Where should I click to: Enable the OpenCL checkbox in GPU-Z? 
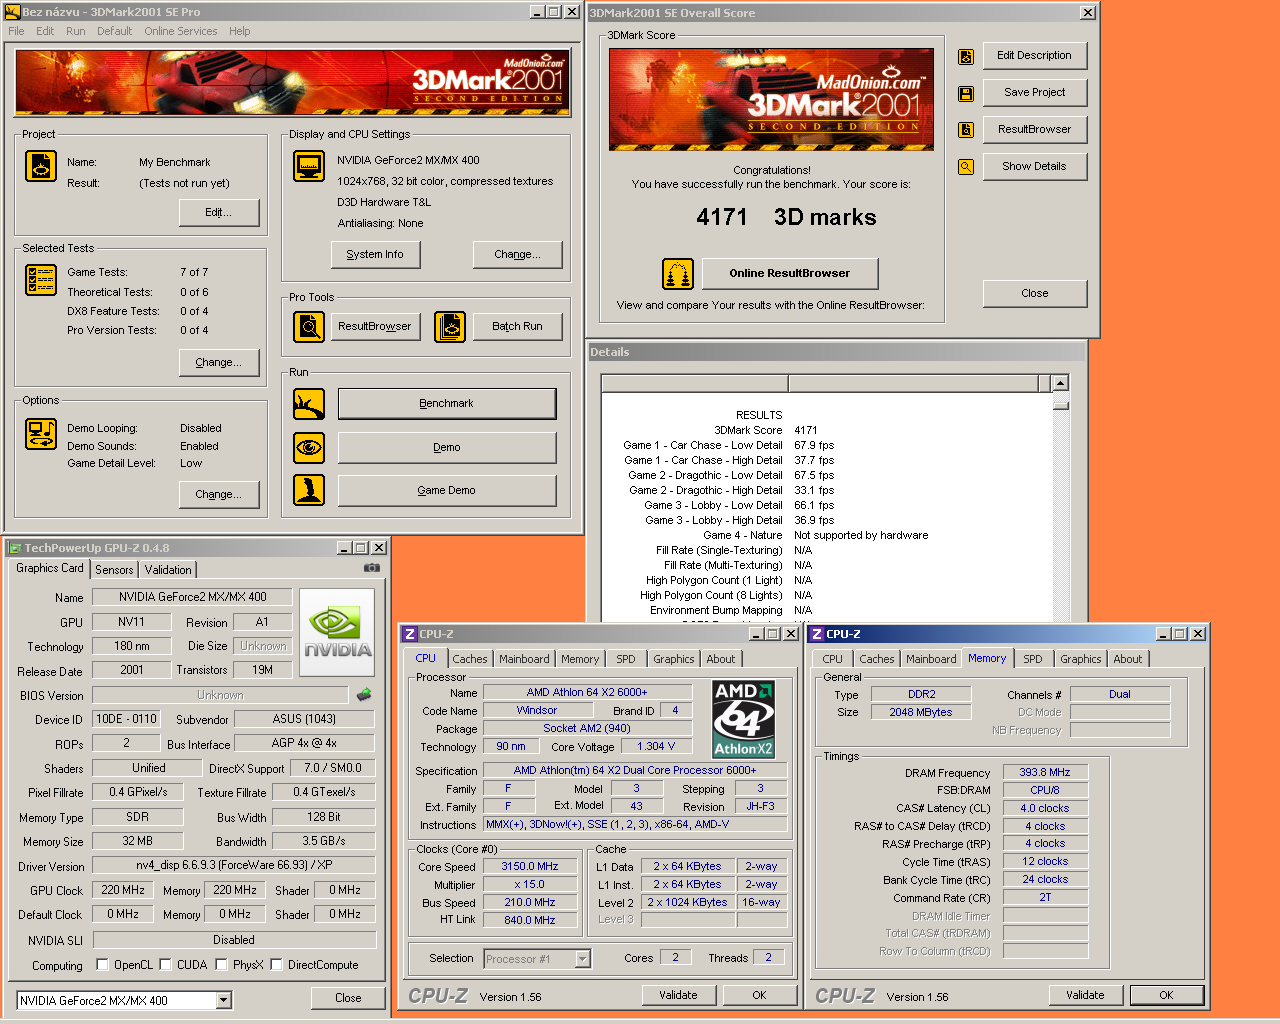pyautogui.click(x=102, y=965)
